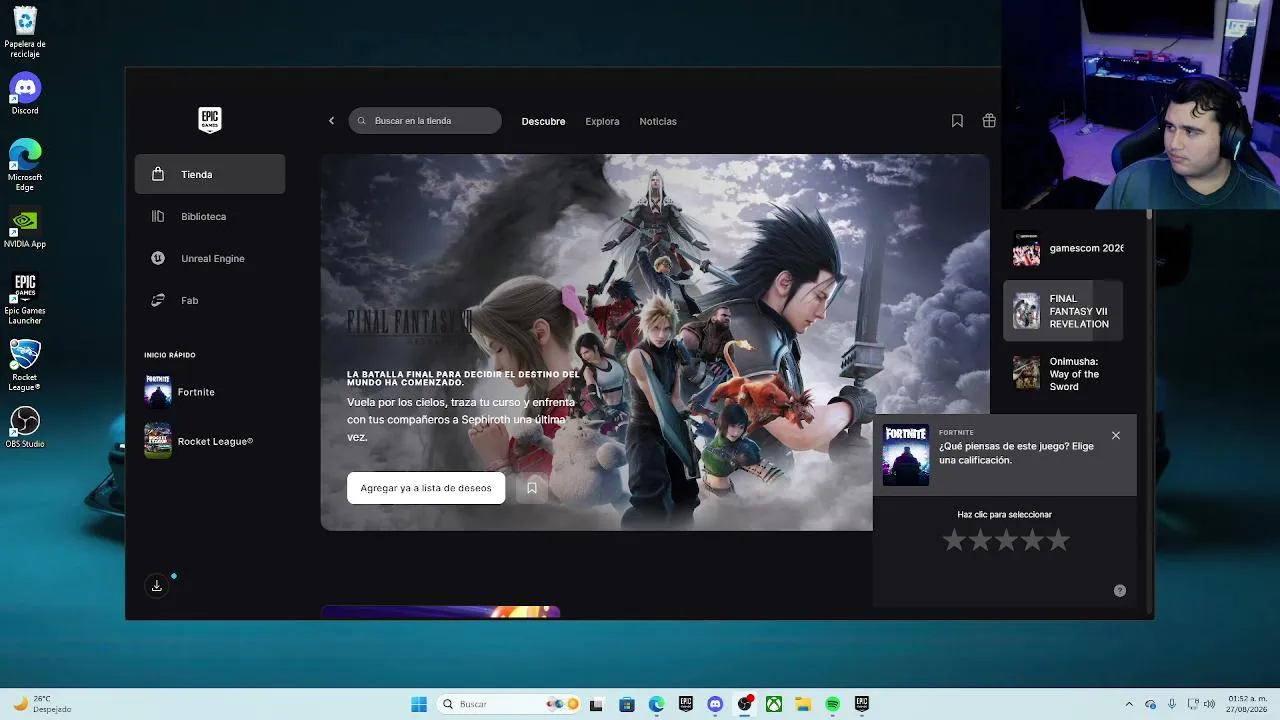Click the Fortnite thumbnail in rating popup

pyautogui.click(x=906, y=455)
